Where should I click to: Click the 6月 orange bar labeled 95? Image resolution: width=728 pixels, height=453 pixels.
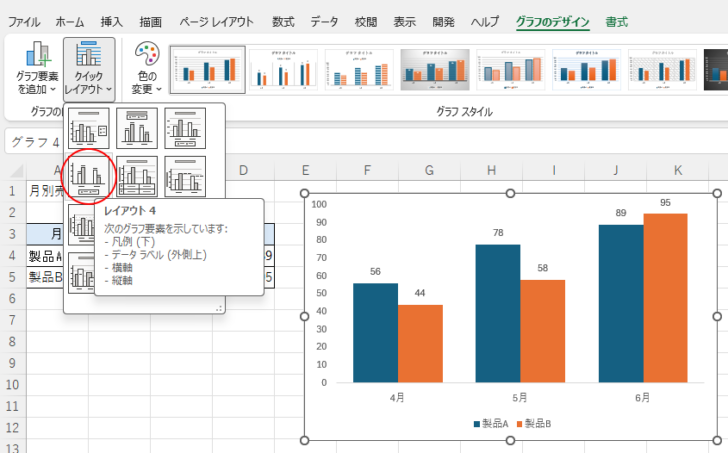pyautogui.click(x=665, y=298)
